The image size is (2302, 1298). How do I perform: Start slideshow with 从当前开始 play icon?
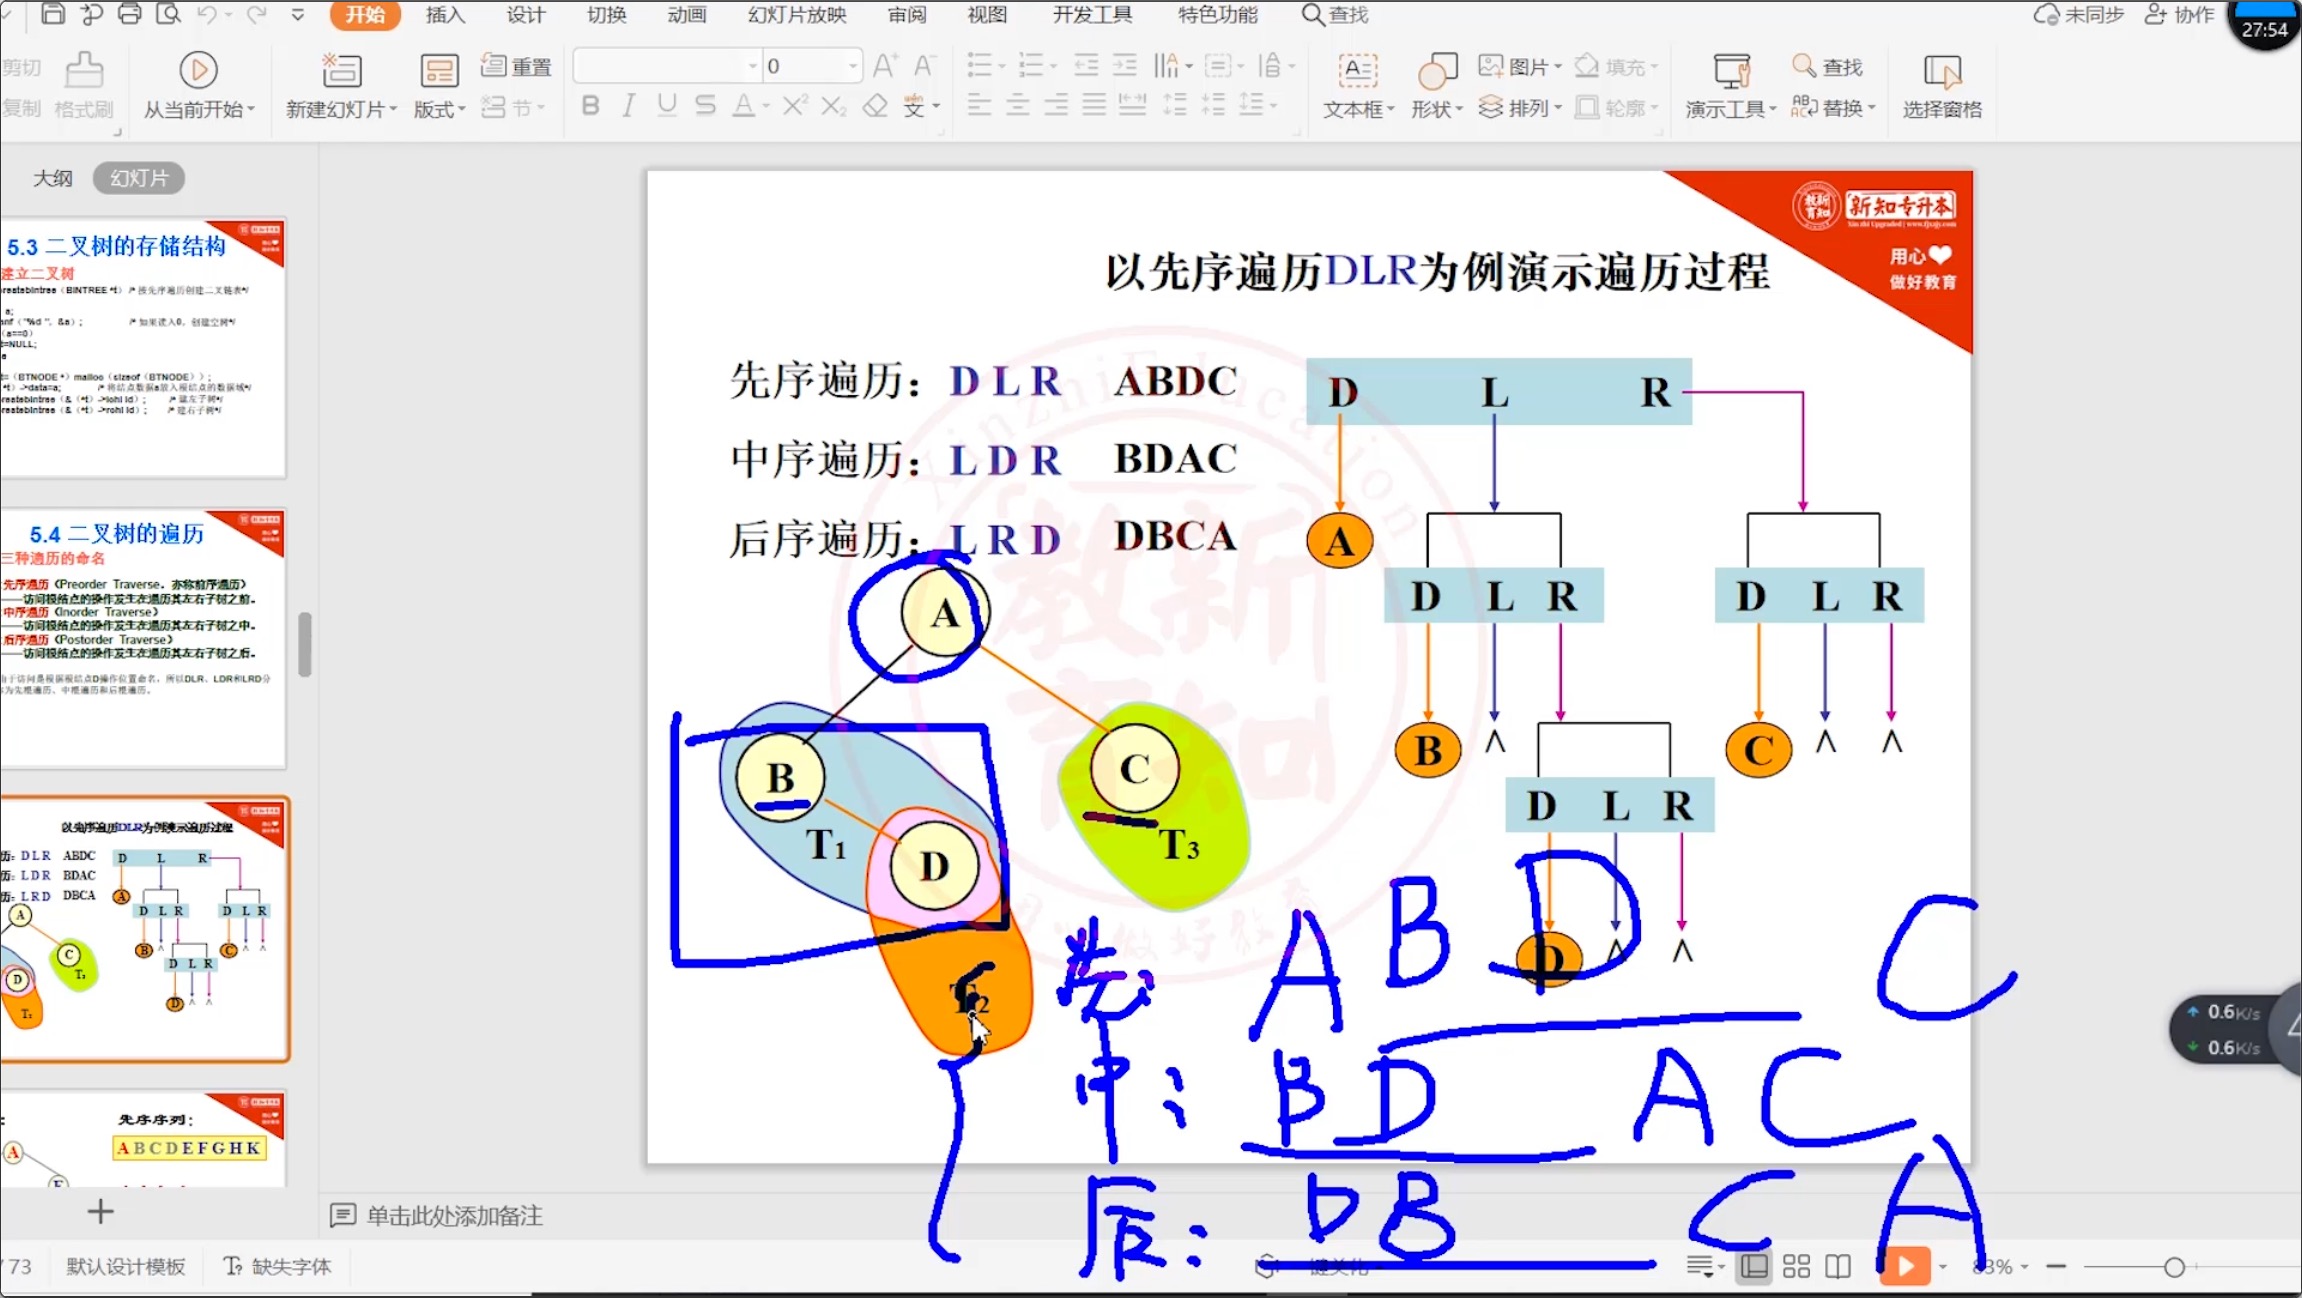click(x=198, y=70)
